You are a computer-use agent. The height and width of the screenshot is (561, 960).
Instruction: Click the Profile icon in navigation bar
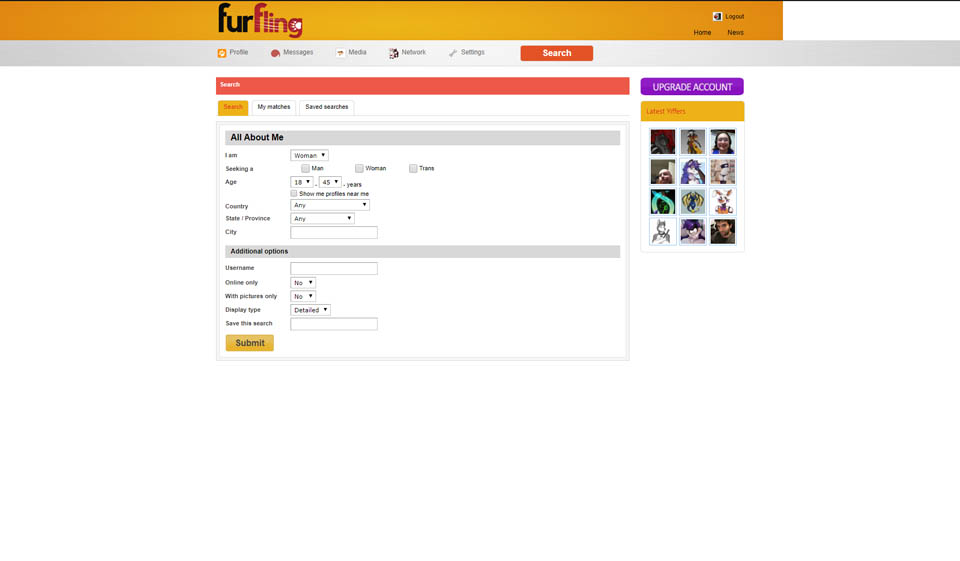click(222, 53)
